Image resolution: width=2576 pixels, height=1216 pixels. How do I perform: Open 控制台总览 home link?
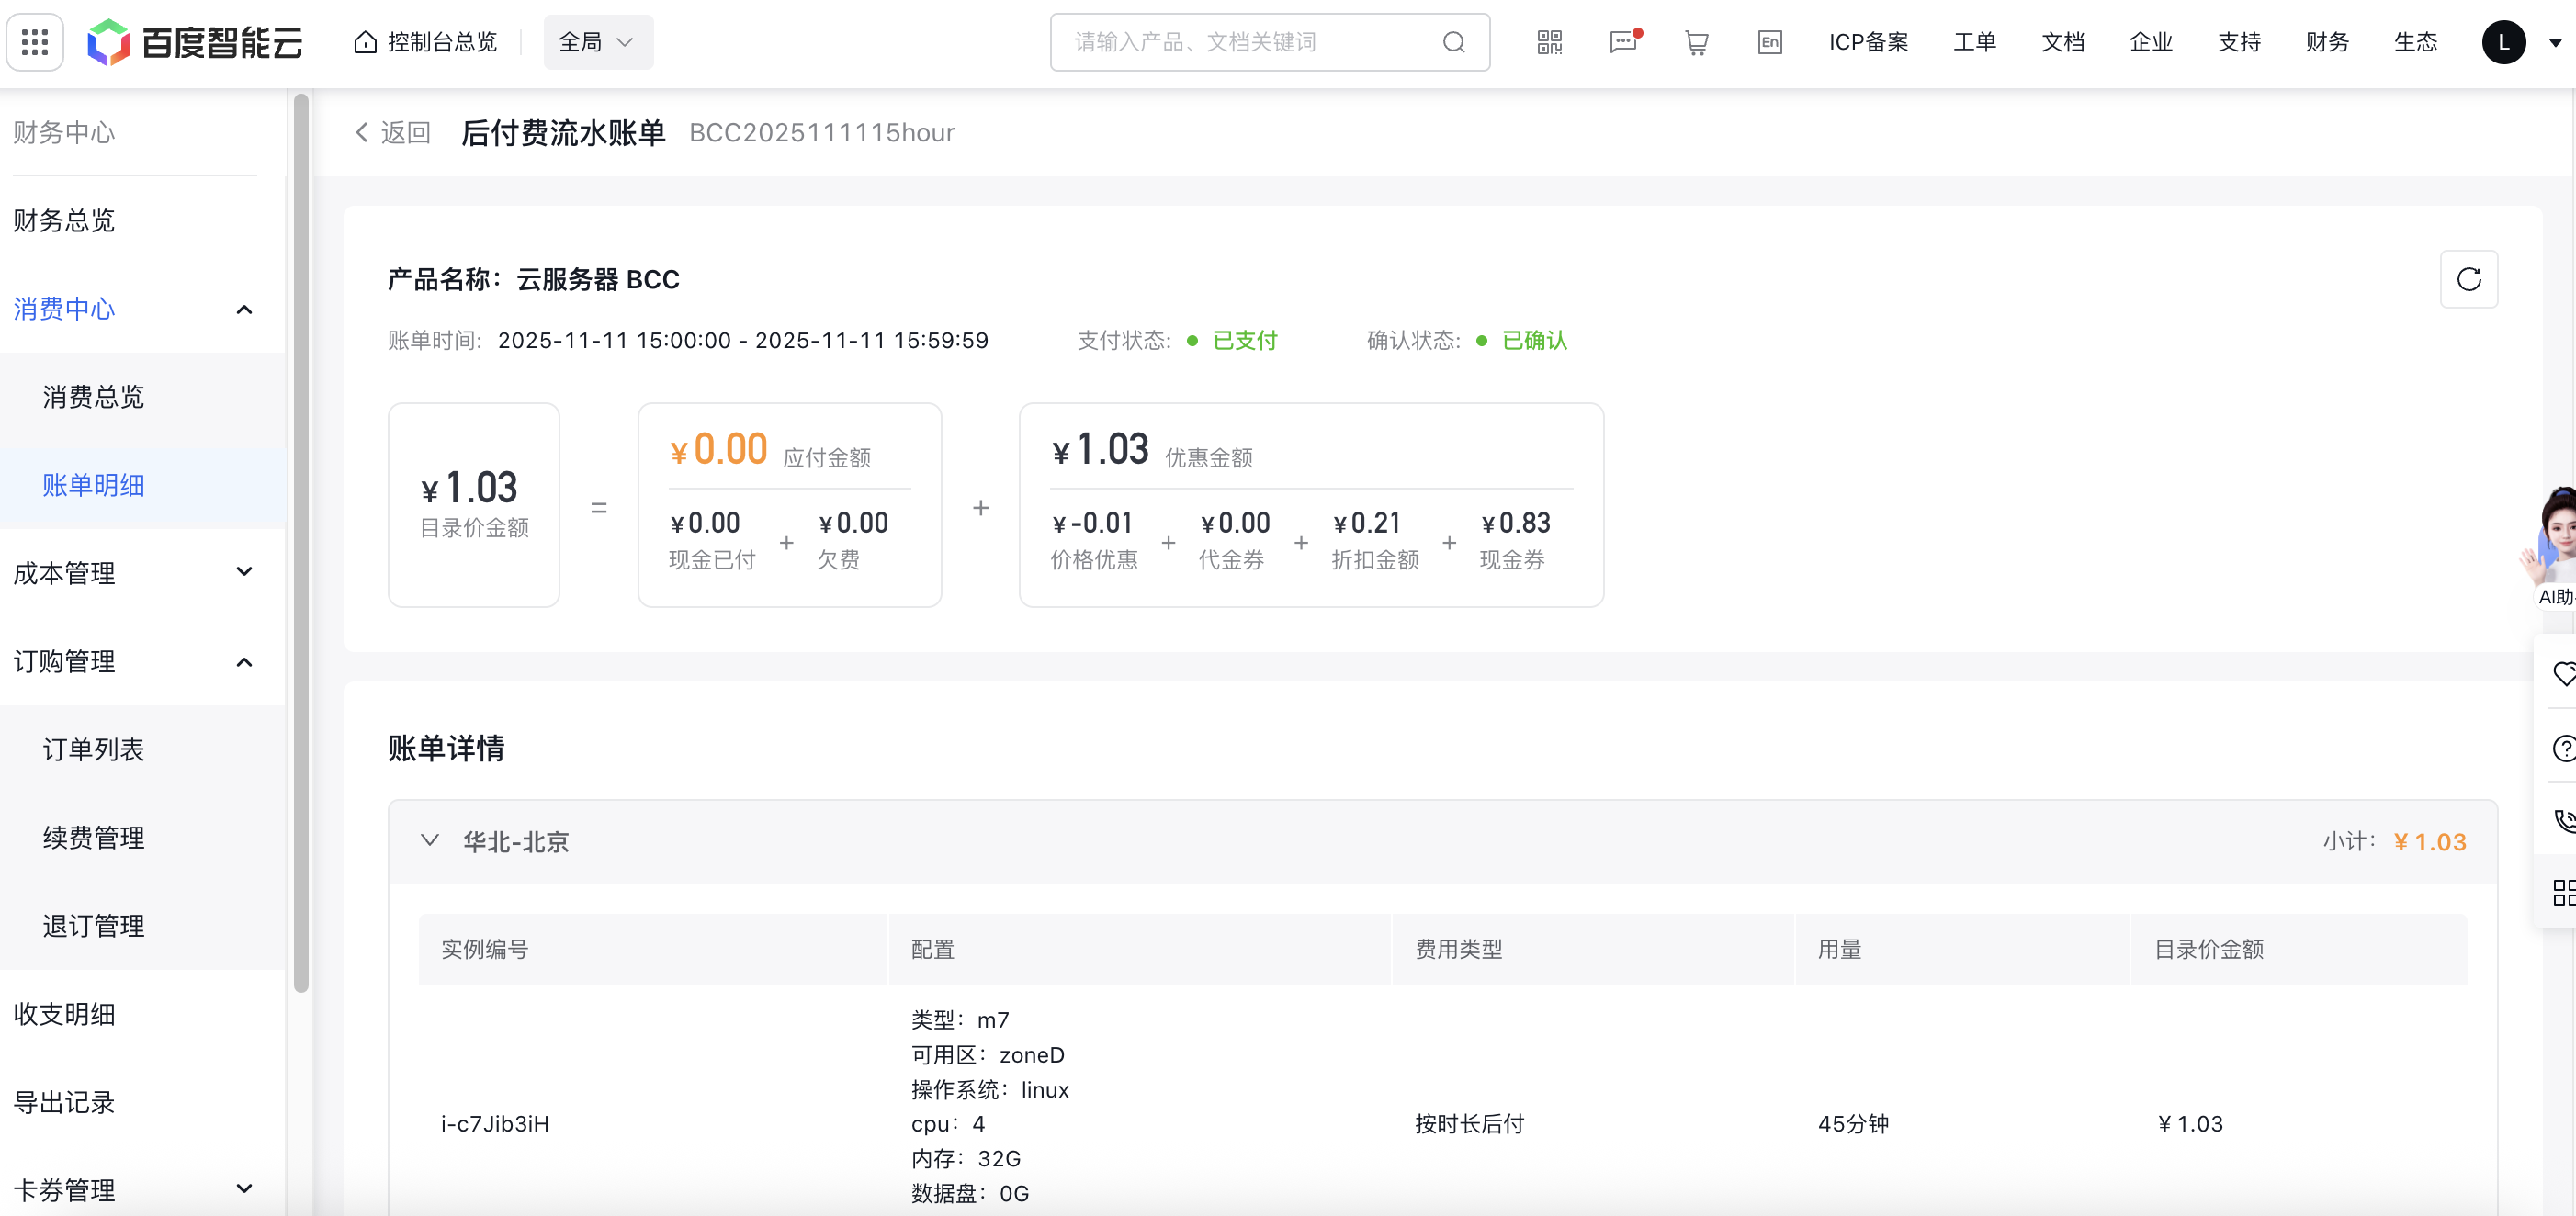pyautogui.click(x=426, y=42)
